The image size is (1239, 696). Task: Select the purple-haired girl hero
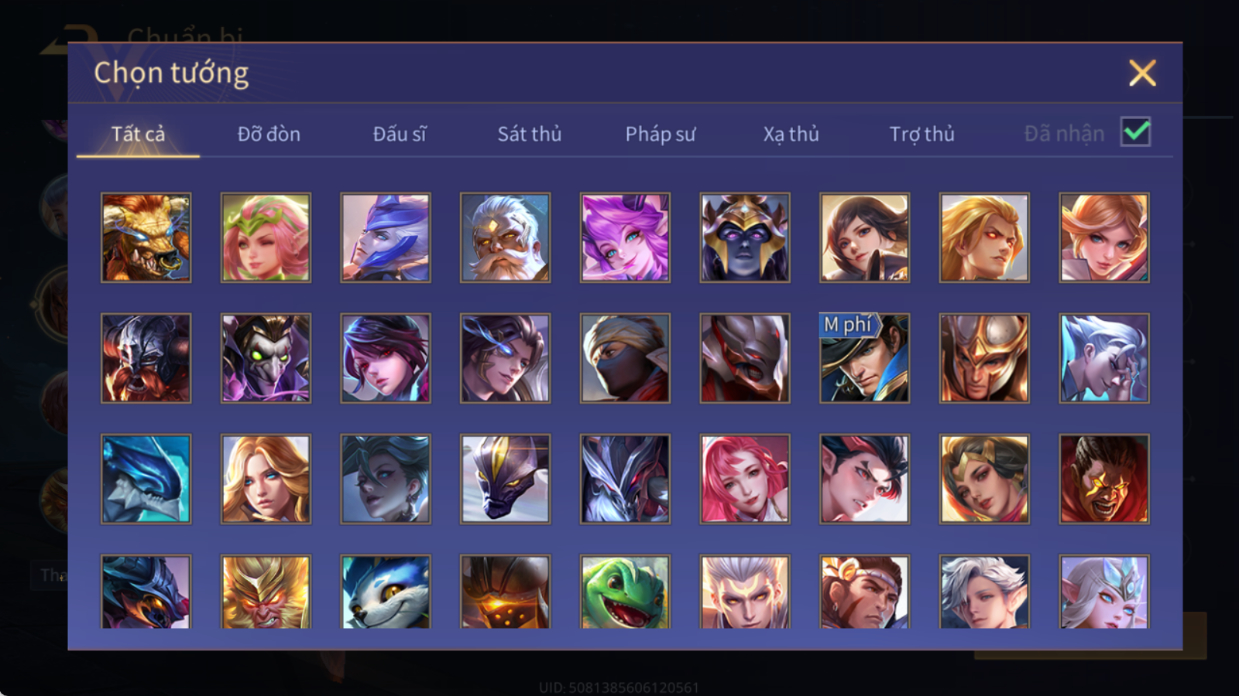[x=625, y=238]
